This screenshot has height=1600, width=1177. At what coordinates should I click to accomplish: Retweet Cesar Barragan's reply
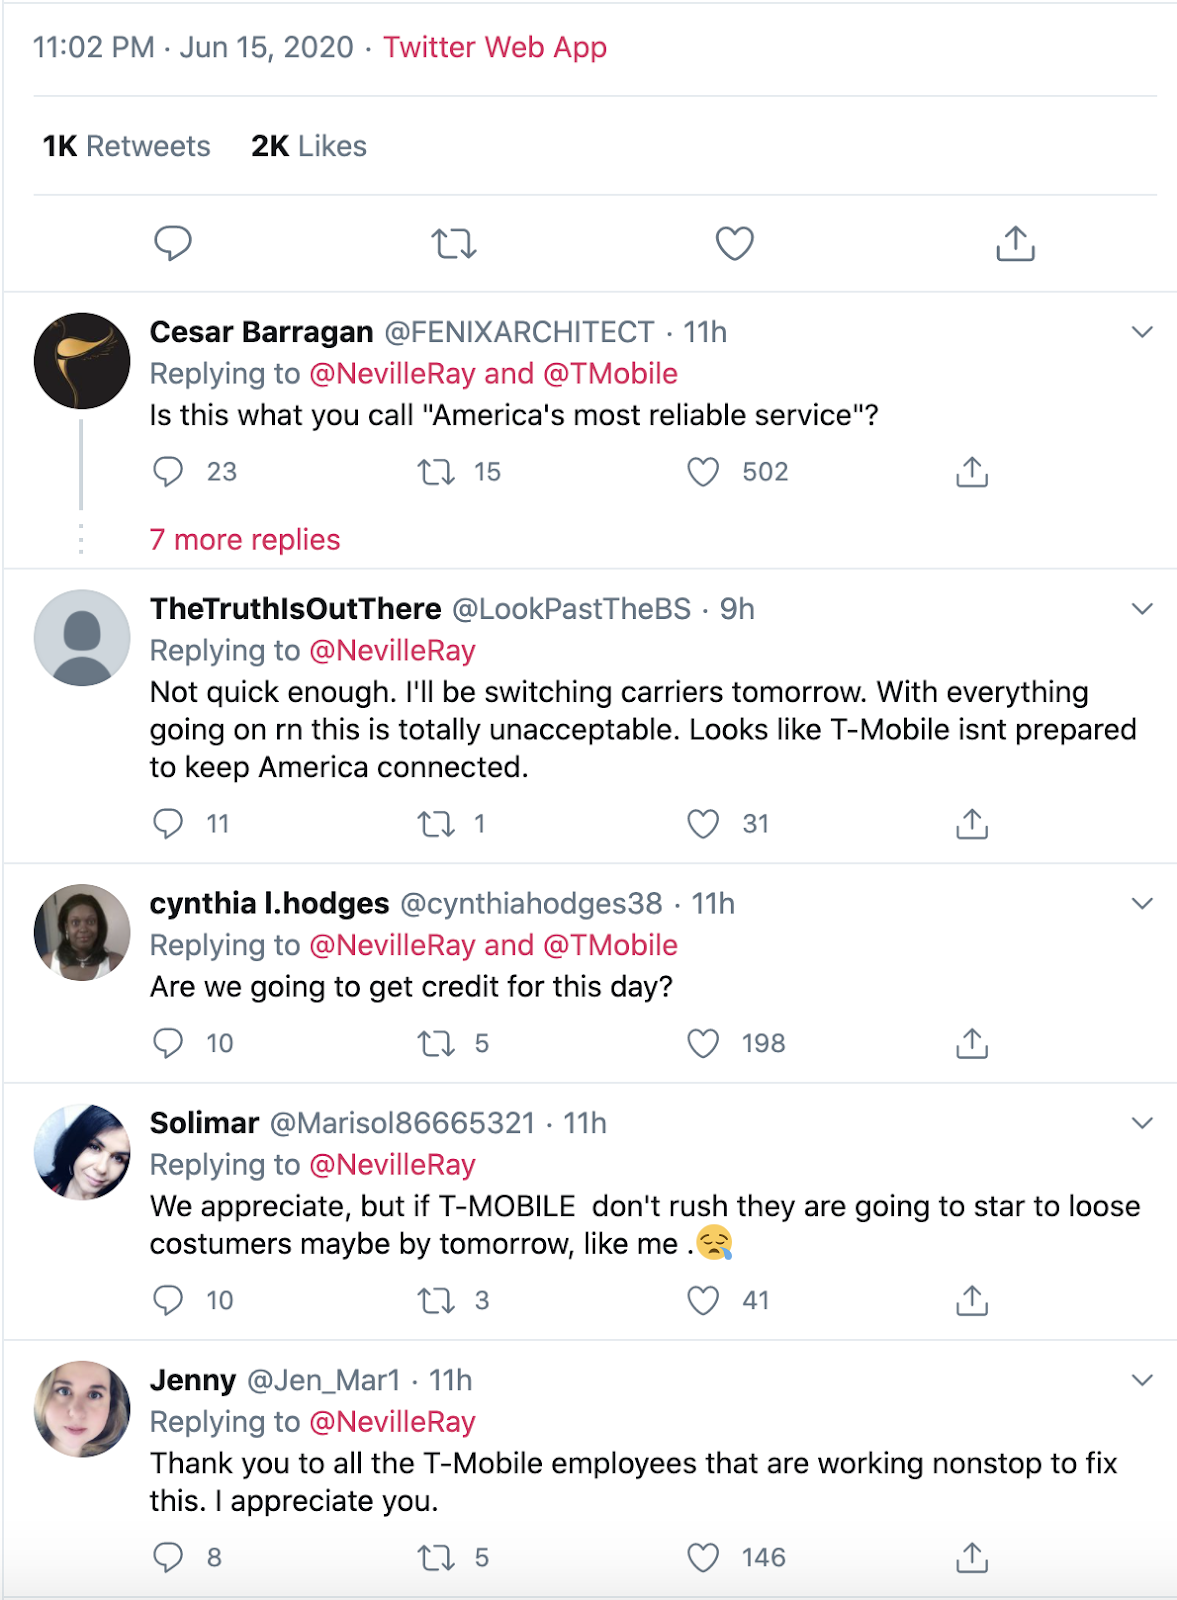click(436, 472)
